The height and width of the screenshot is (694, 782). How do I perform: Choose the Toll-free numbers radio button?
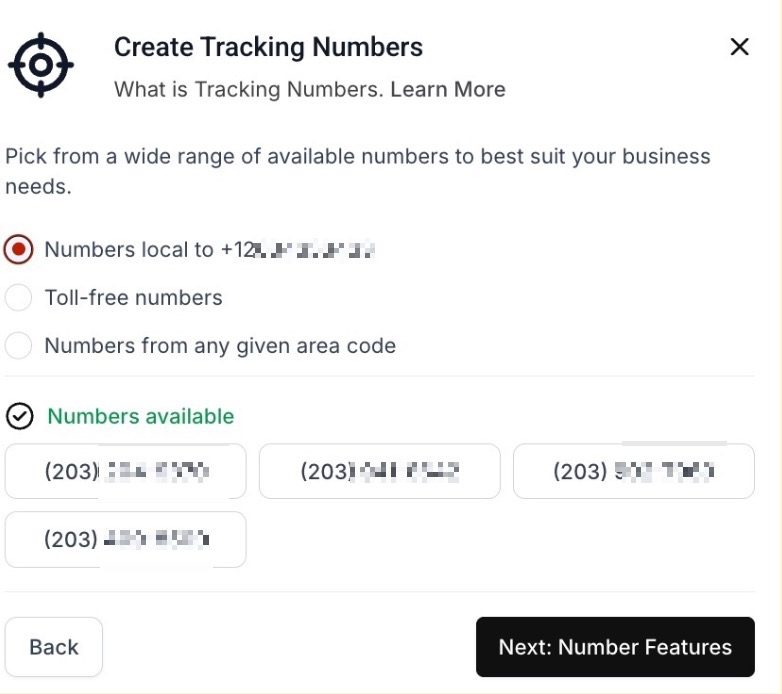pyautogui.click(x=19, y=298)
